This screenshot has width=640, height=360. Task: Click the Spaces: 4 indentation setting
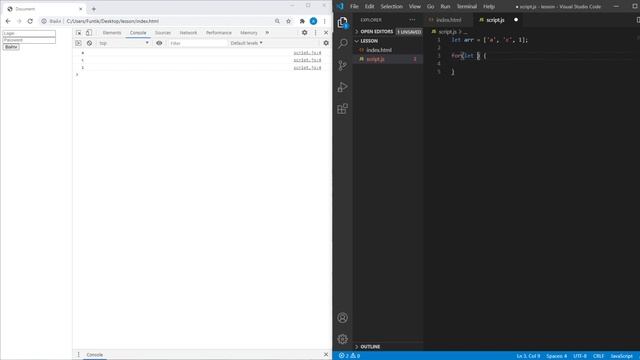click(556, 356)
